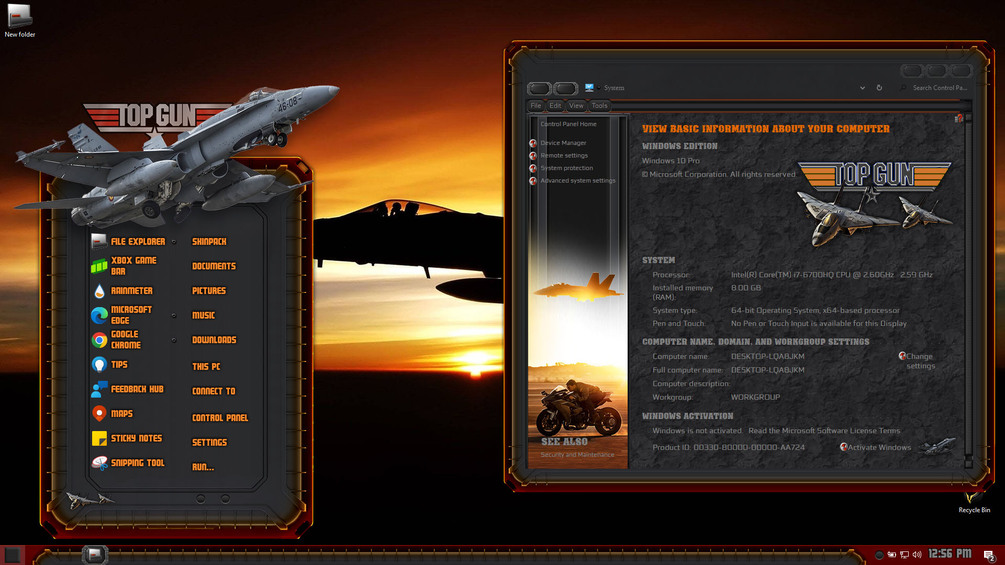Open Rainmeter in the start menu
The width and height of the screenshot is (1005, 565).
pyautogui.click(x=122, y=291)
